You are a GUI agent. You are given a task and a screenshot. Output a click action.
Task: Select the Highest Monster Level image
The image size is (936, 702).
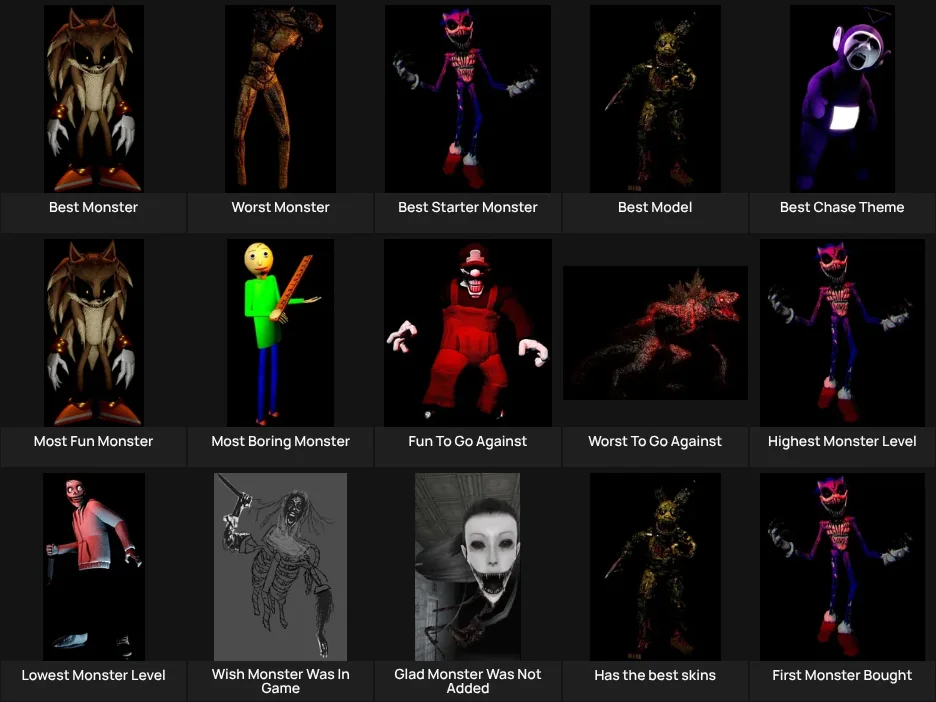[842, 332]
